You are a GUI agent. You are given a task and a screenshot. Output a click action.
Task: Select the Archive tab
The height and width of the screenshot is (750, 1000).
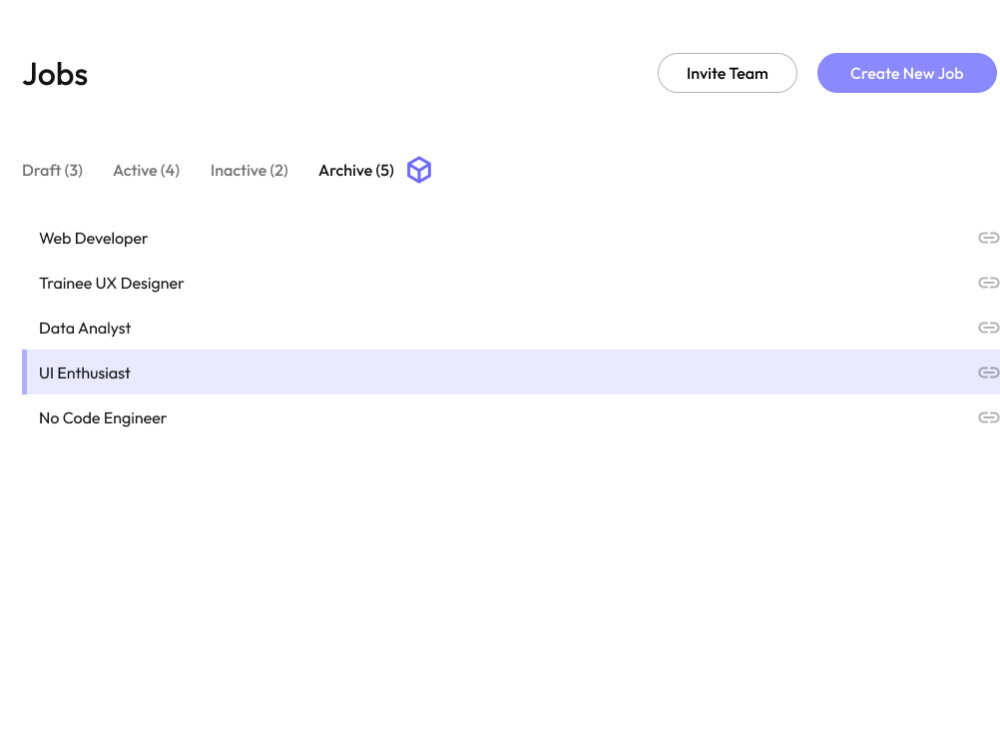click(x=355, y=170)
